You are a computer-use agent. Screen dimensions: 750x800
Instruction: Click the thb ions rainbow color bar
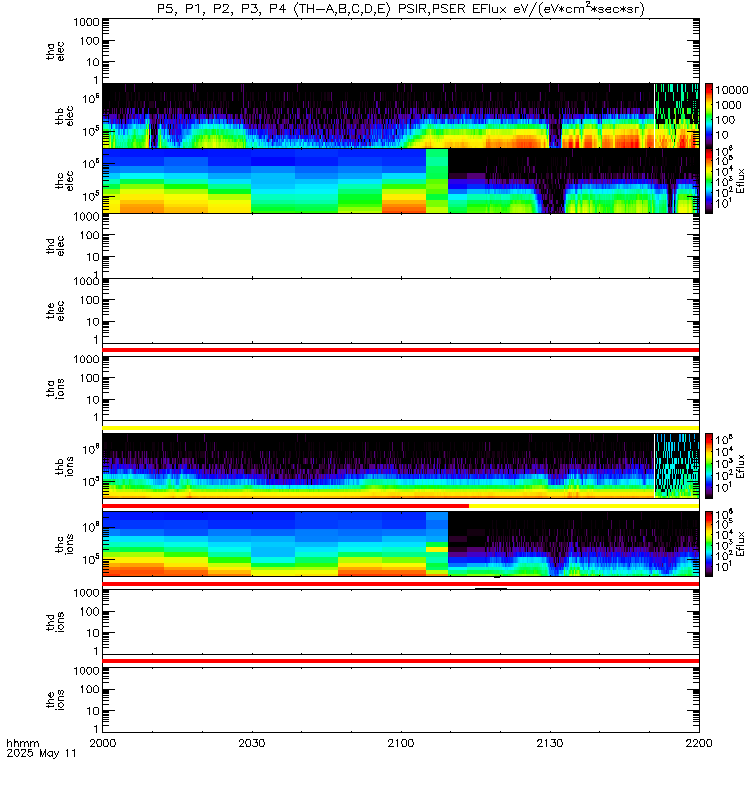click(x=709, y=466)
